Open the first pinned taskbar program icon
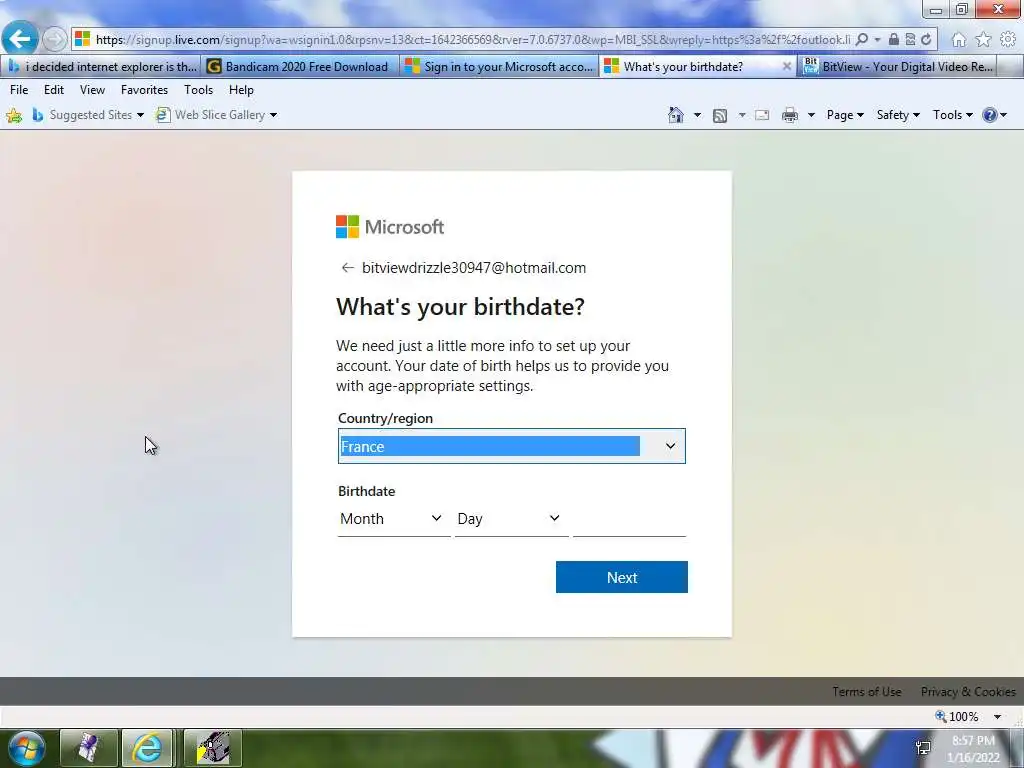The height and width of the screenshot is (768, 1024). pyautogui.click(x=89, y=748)
